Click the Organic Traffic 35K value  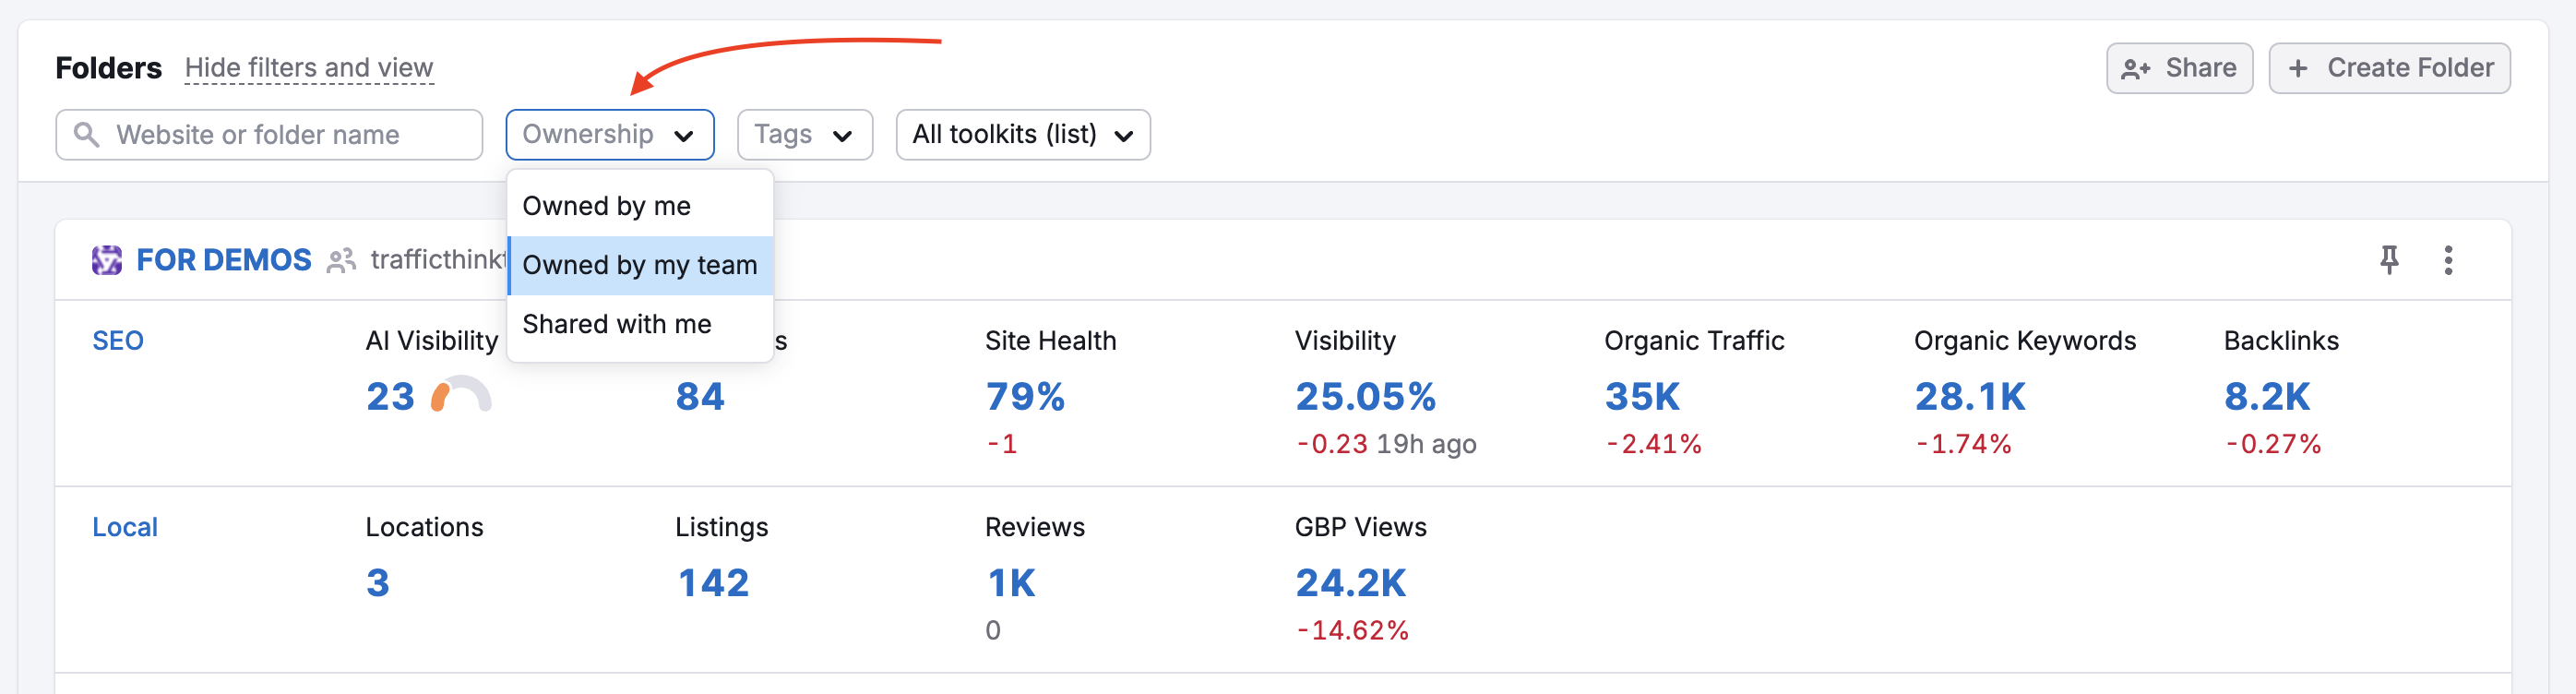(1642, 397)
